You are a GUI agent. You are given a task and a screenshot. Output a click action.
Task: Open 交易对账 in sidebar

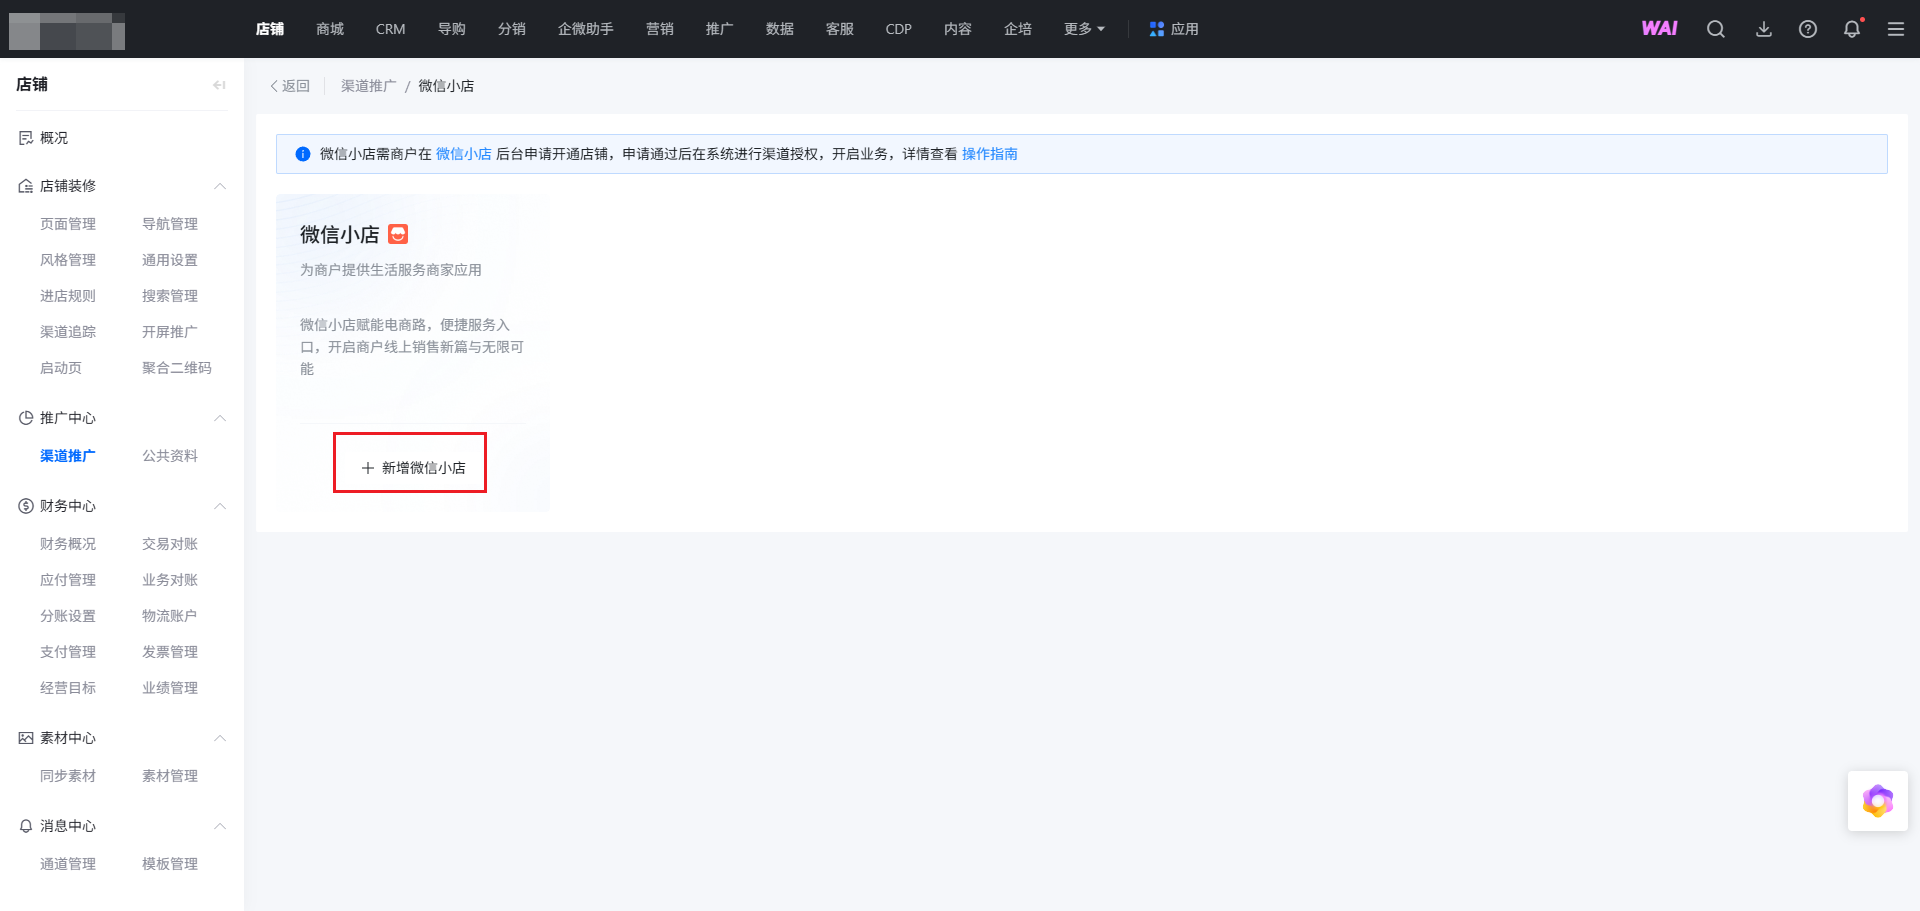tap(170, 544)
